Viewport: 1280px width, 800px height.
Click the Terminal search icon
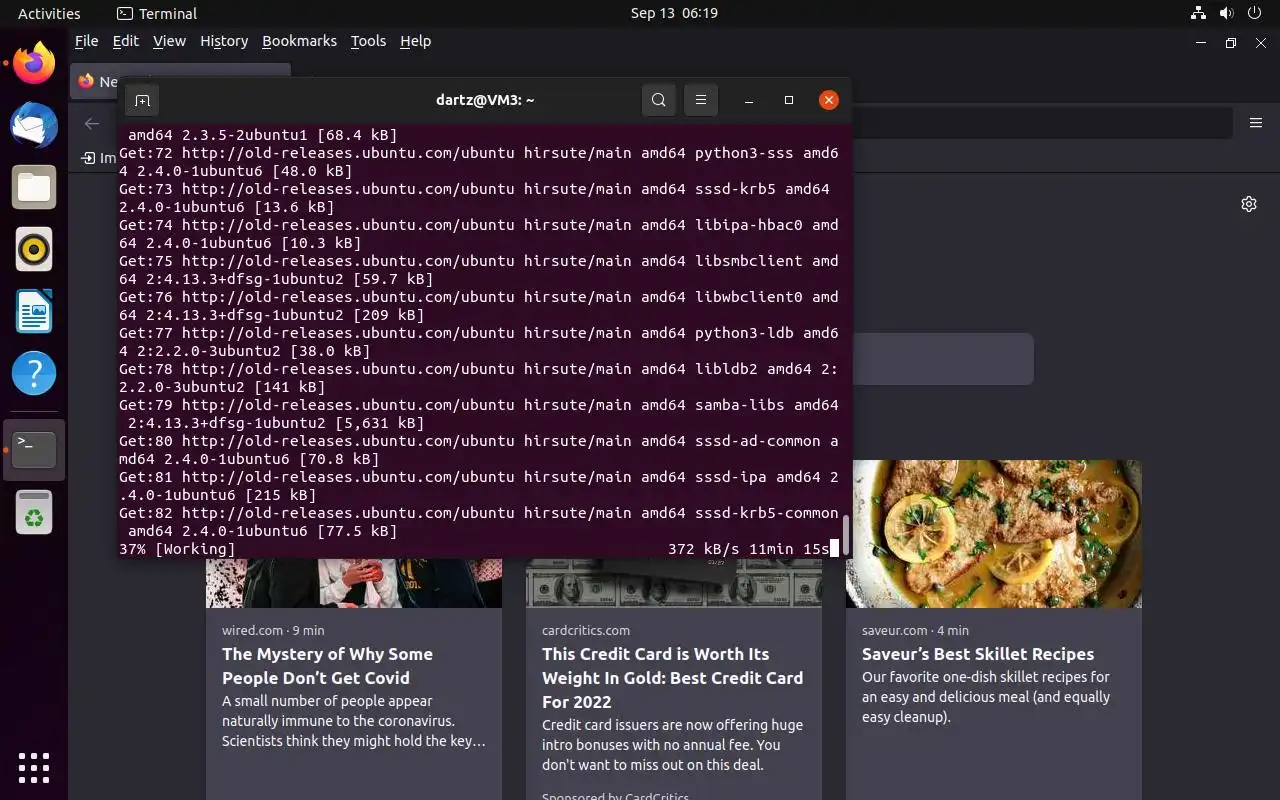(x=658, y=100)
